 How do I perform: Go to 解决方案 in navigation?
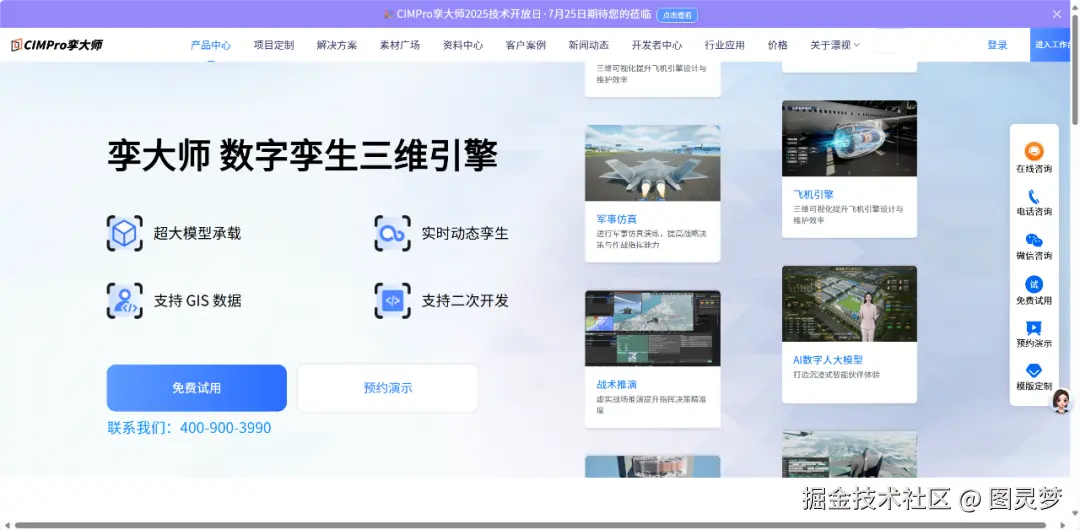click(x=337, y=45)
